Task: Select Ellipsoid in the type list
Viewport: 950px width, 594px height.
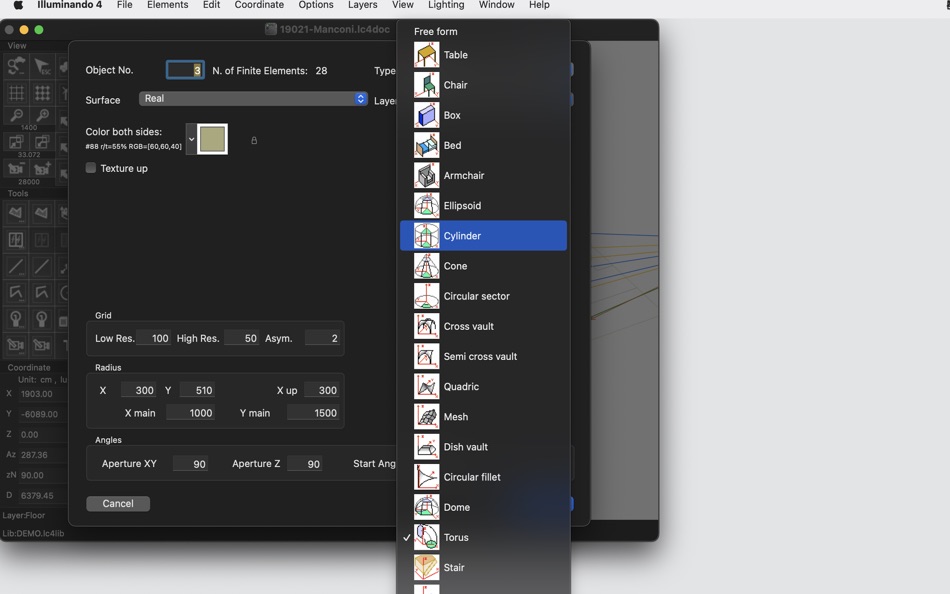Action: click(483, 205)
